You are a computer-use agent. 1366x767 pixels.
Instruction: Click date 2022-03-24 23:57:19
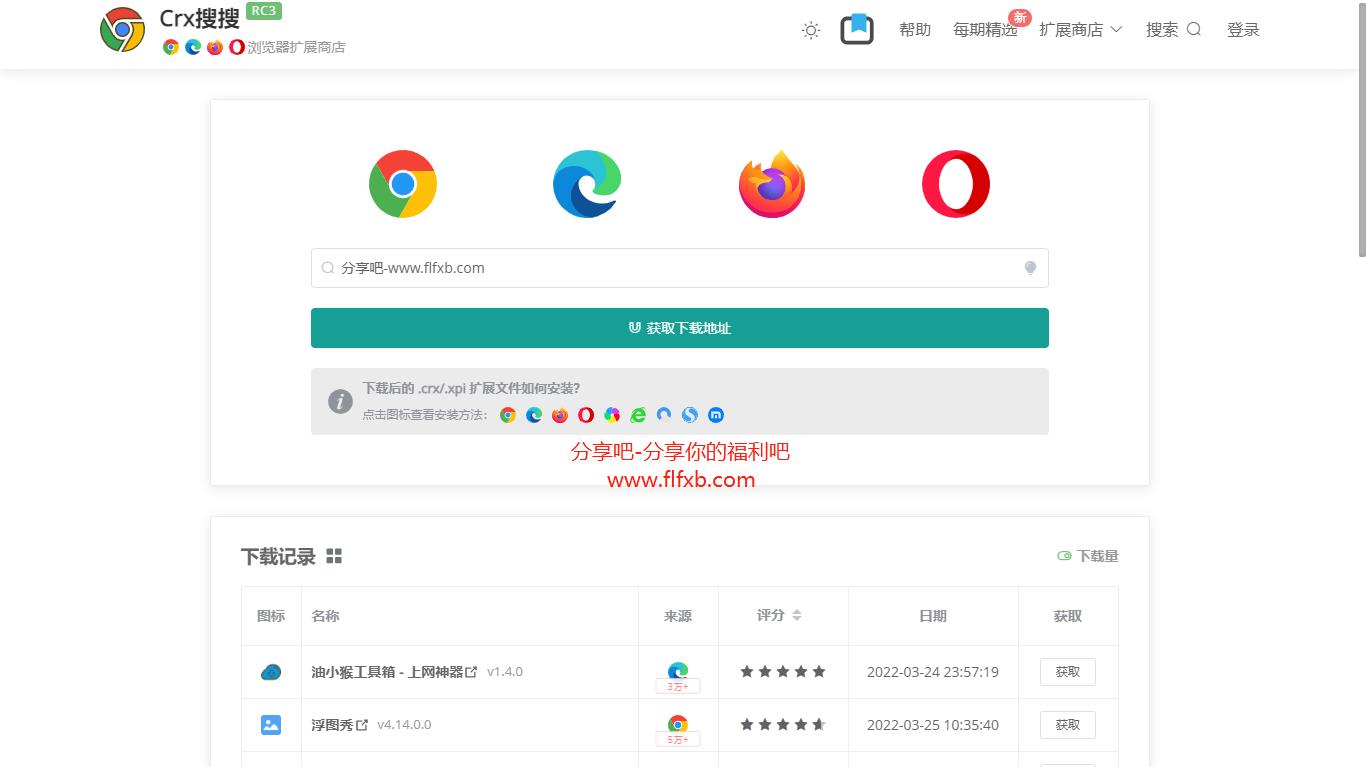pos(933,672)
